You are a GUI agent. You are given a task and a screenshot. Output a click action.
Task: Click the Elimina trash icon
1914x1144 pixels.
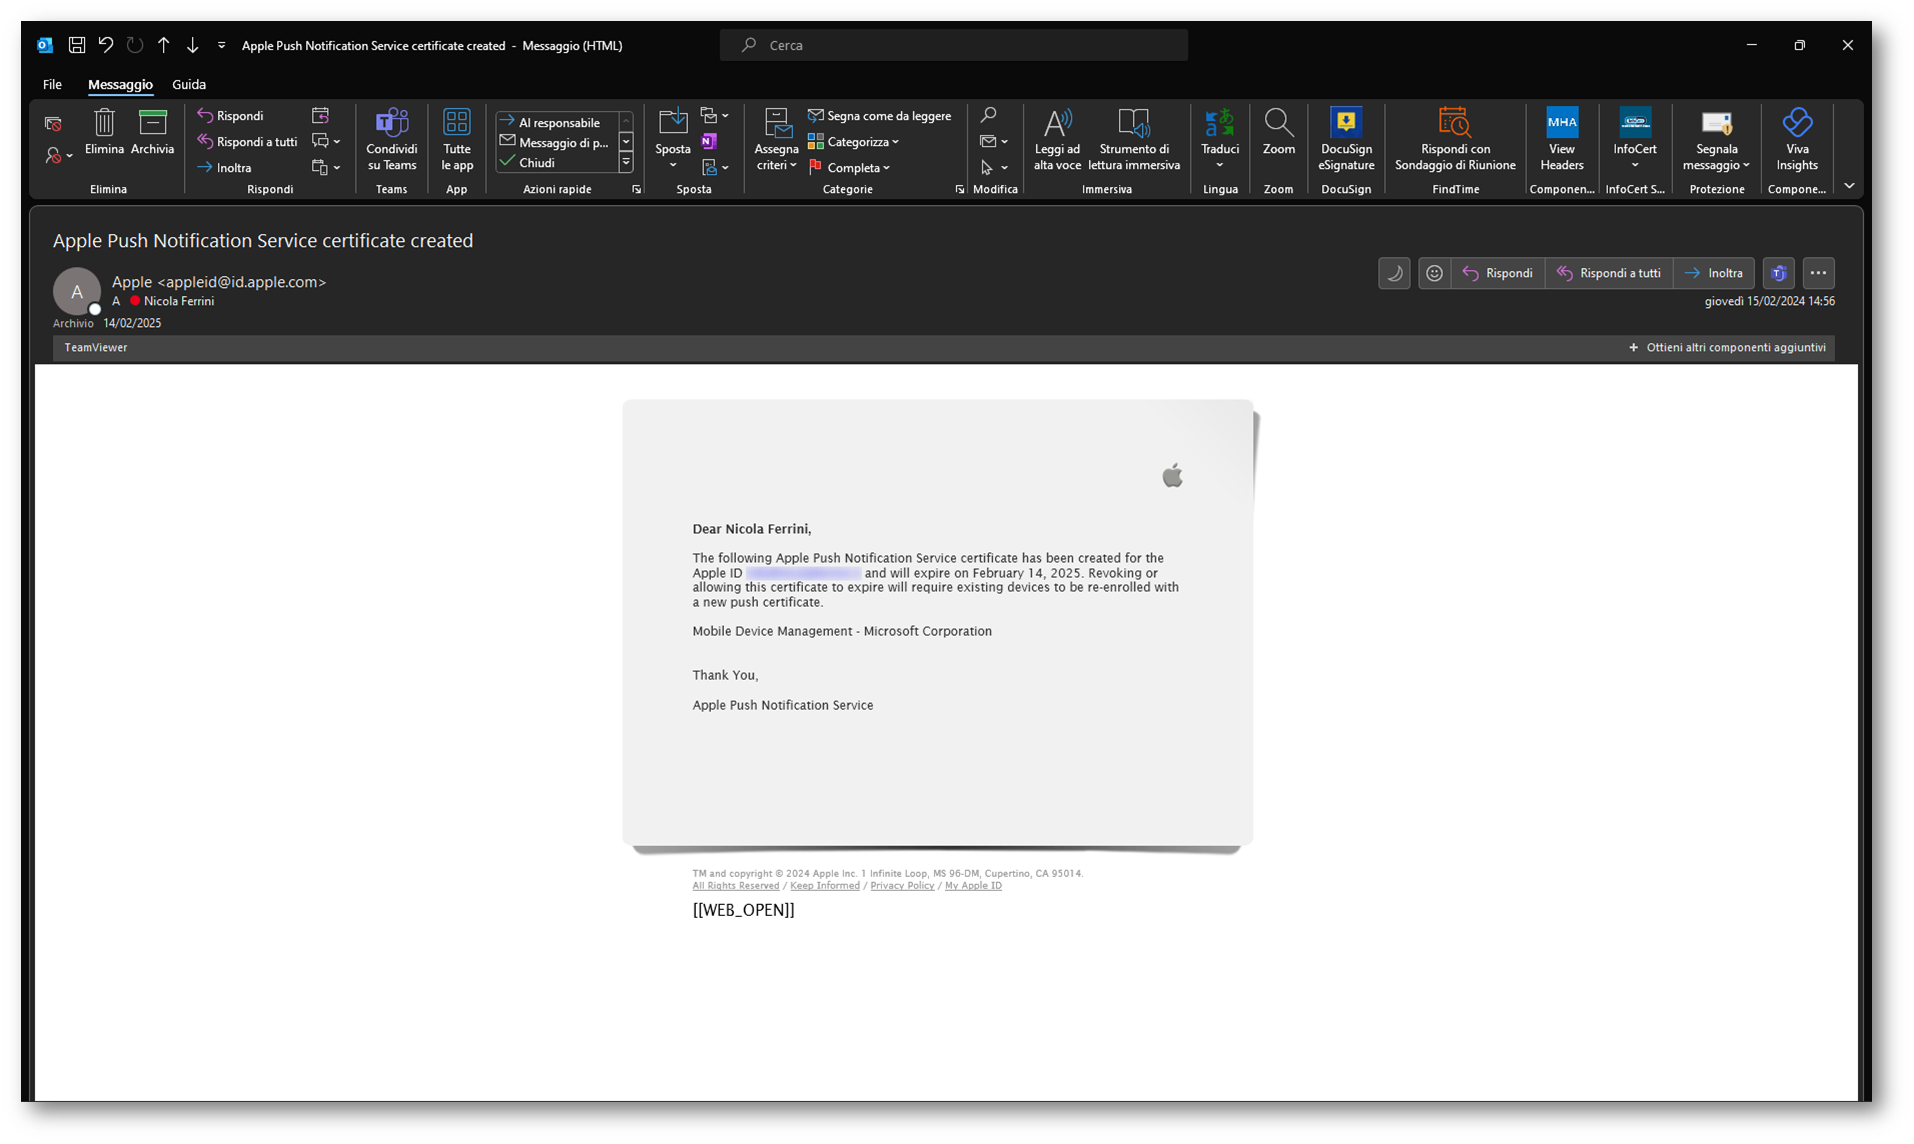[x=104, y=132]
